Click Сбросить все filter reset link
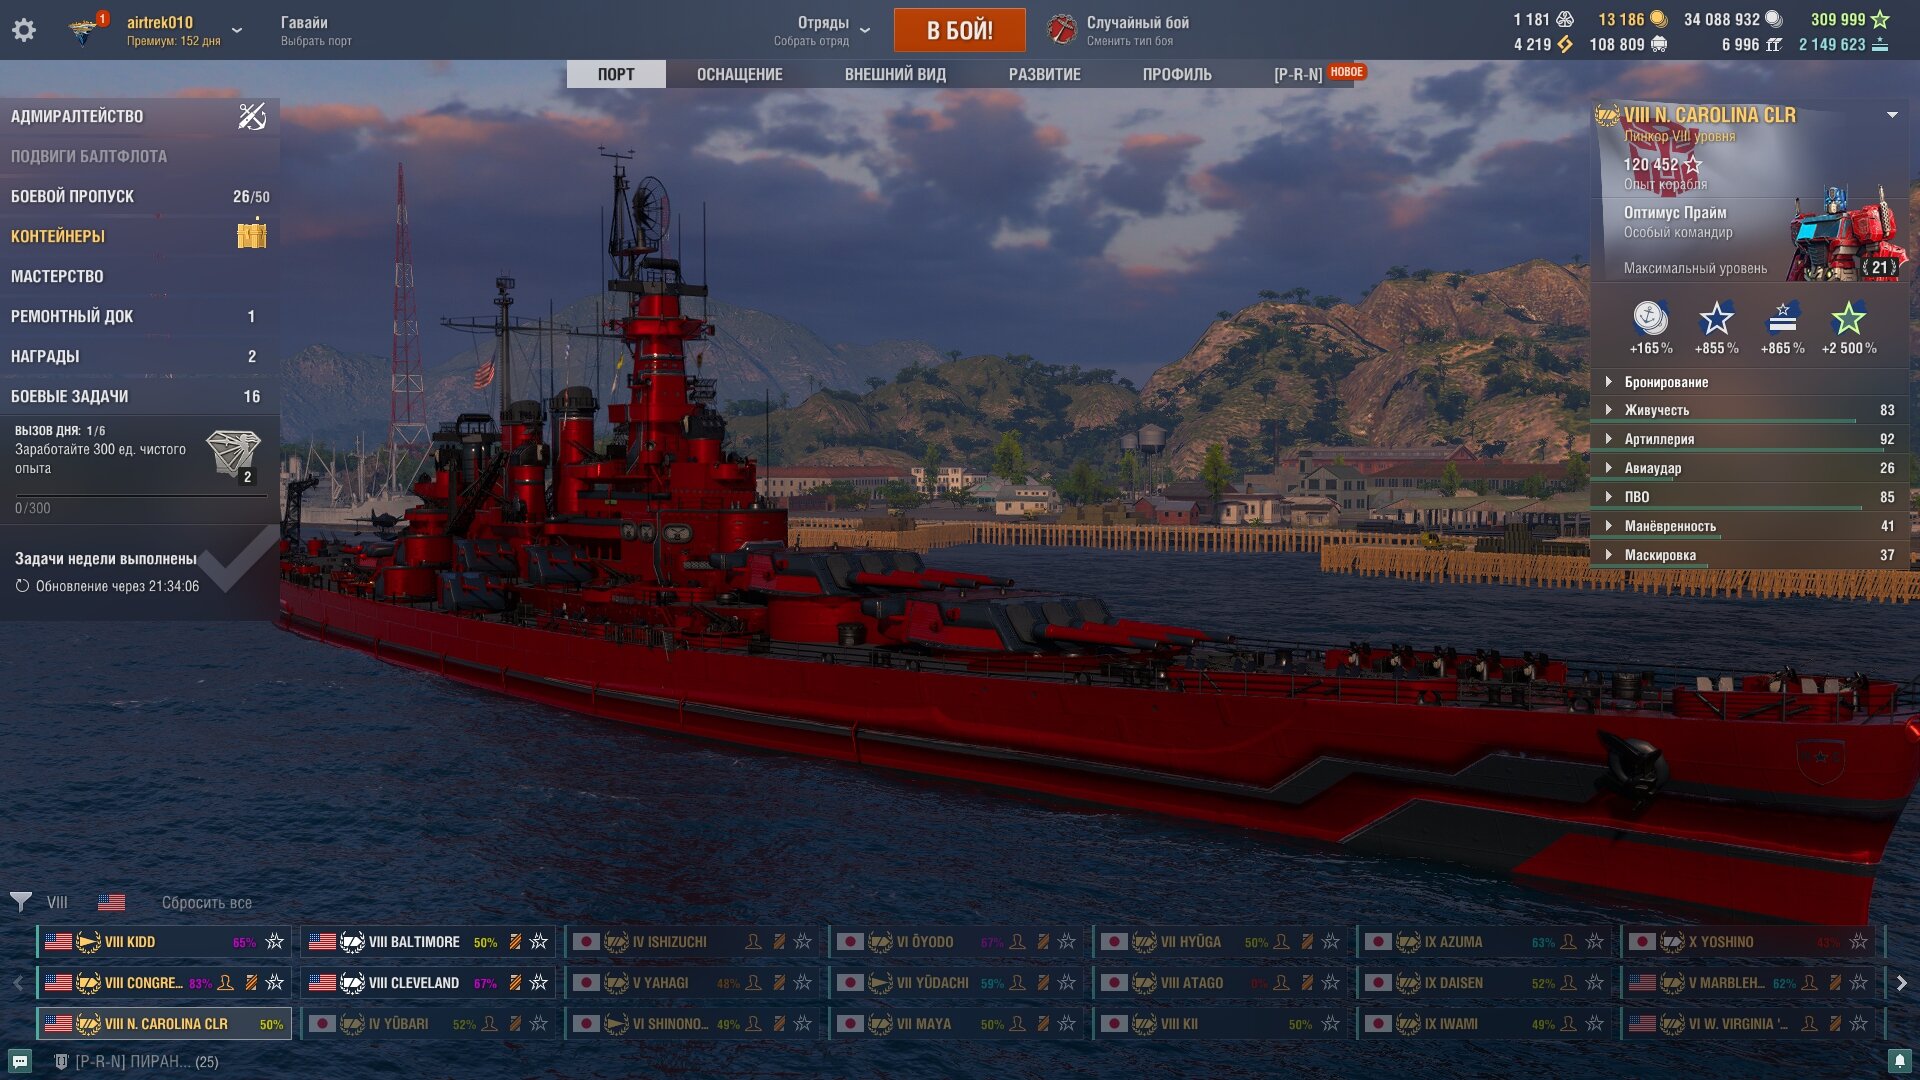The width and height of the screenshot is (1920, 1080). pos(207,902)
